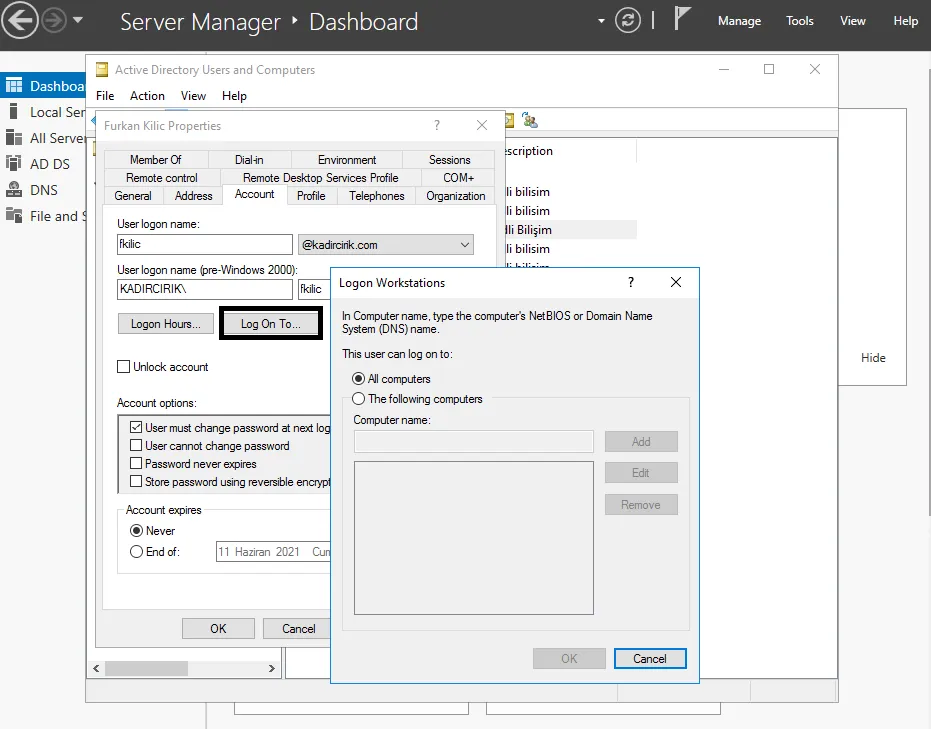Select End of account expiration option

[x=137, y=551]
